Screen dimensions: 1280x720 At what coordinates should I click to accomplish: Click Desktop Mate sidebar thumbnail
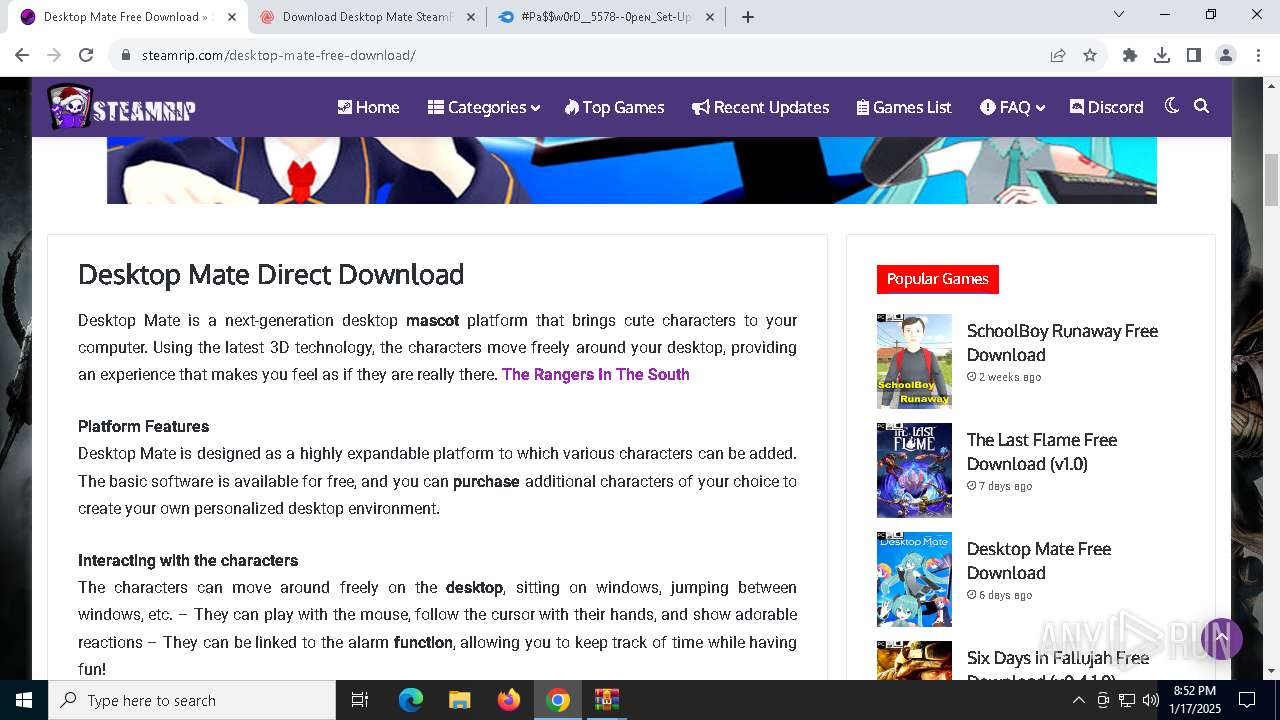pos(914,579)
